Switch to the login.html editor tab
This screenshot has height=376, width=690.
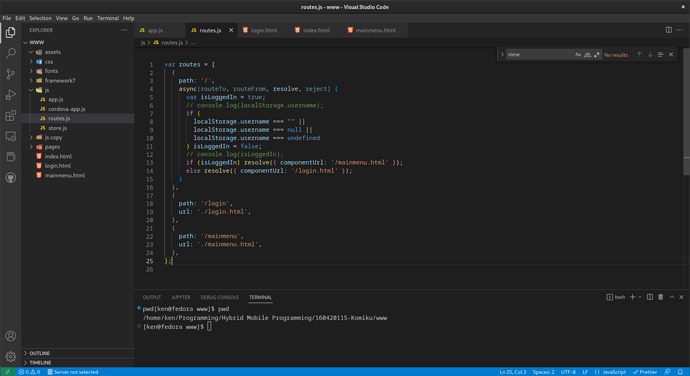264,30
